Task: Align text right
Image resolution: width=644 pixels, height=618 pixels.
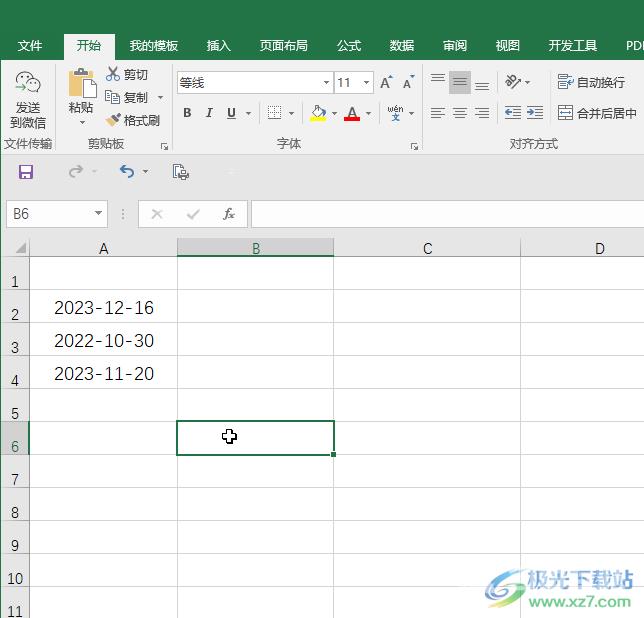Action: point(482,113)
